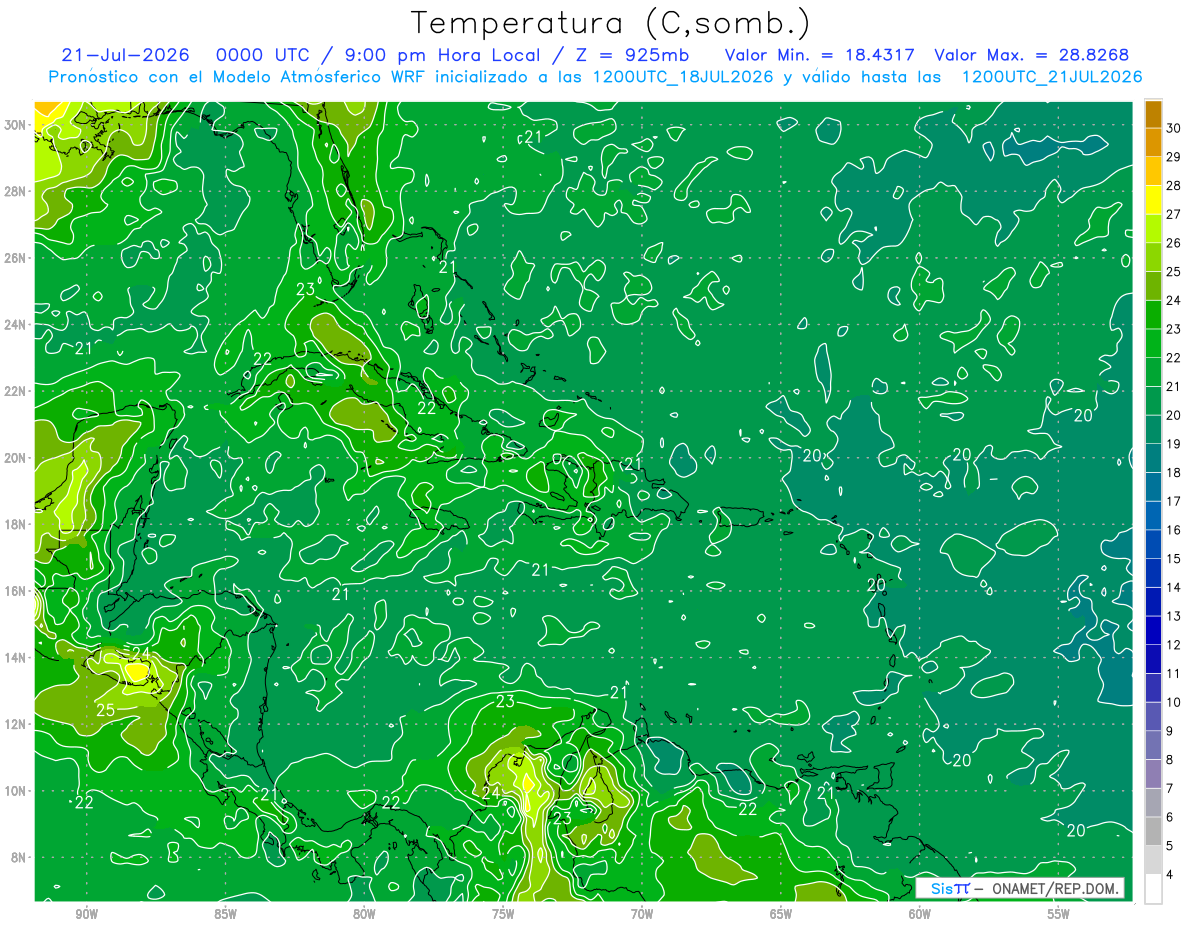Click the 85W longitude label
The image size is (1200, 927).
point(225,914)
